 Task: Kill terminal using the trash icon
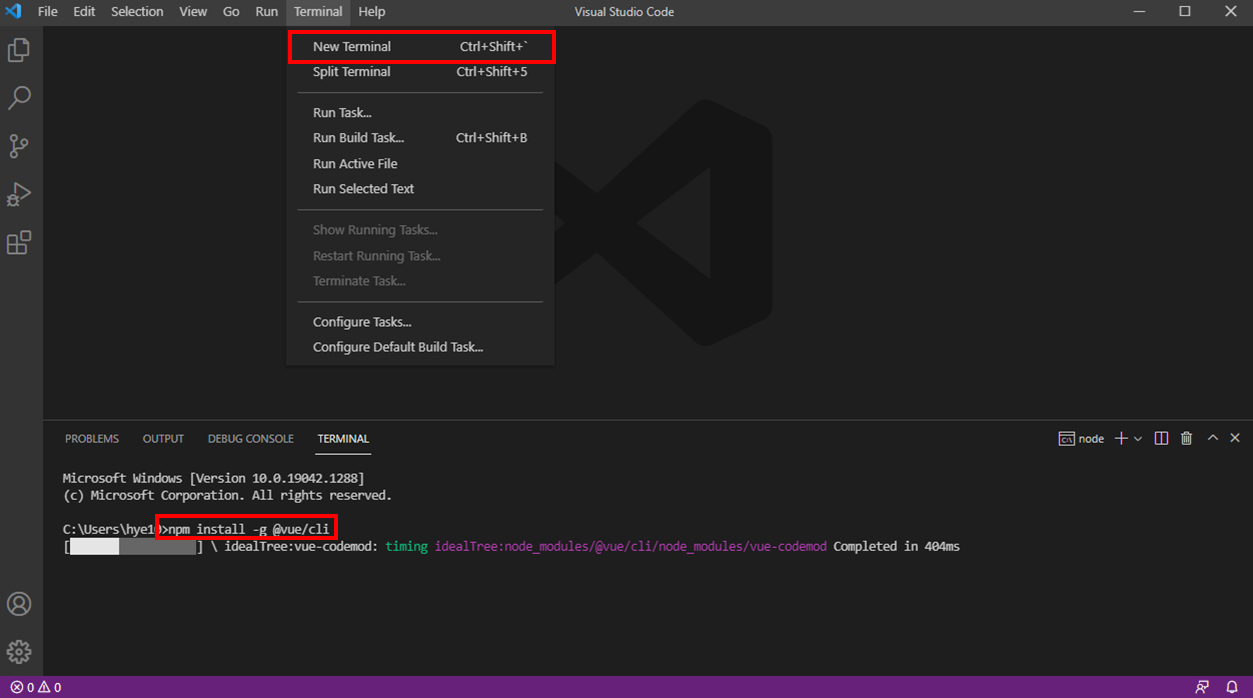pos(1187,438)
